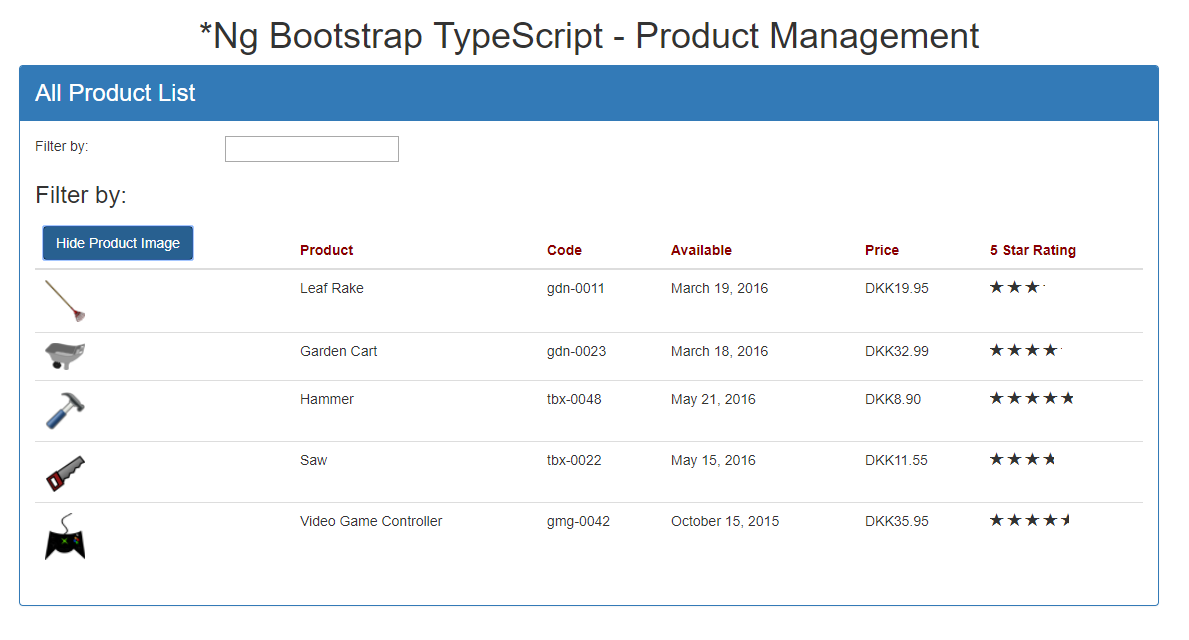Image resolution: width=1189 pixels, height=640 pixels.
Task: Click the large Filter by heading
Action: point(80,195)
